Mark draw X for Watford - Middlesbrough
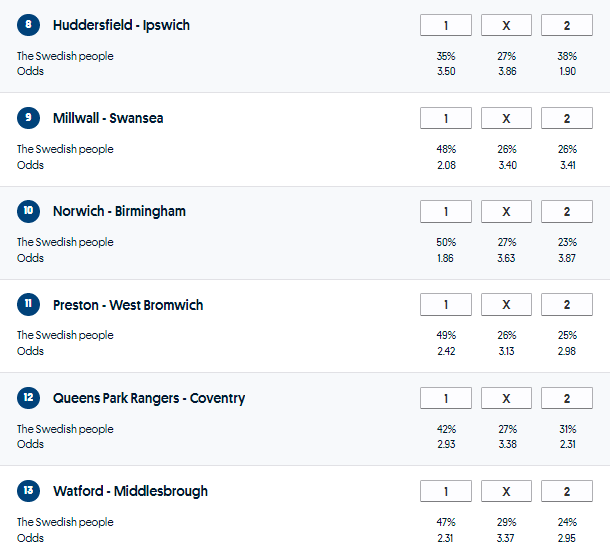This screenshot has width=610, height=559. [506, 491]
